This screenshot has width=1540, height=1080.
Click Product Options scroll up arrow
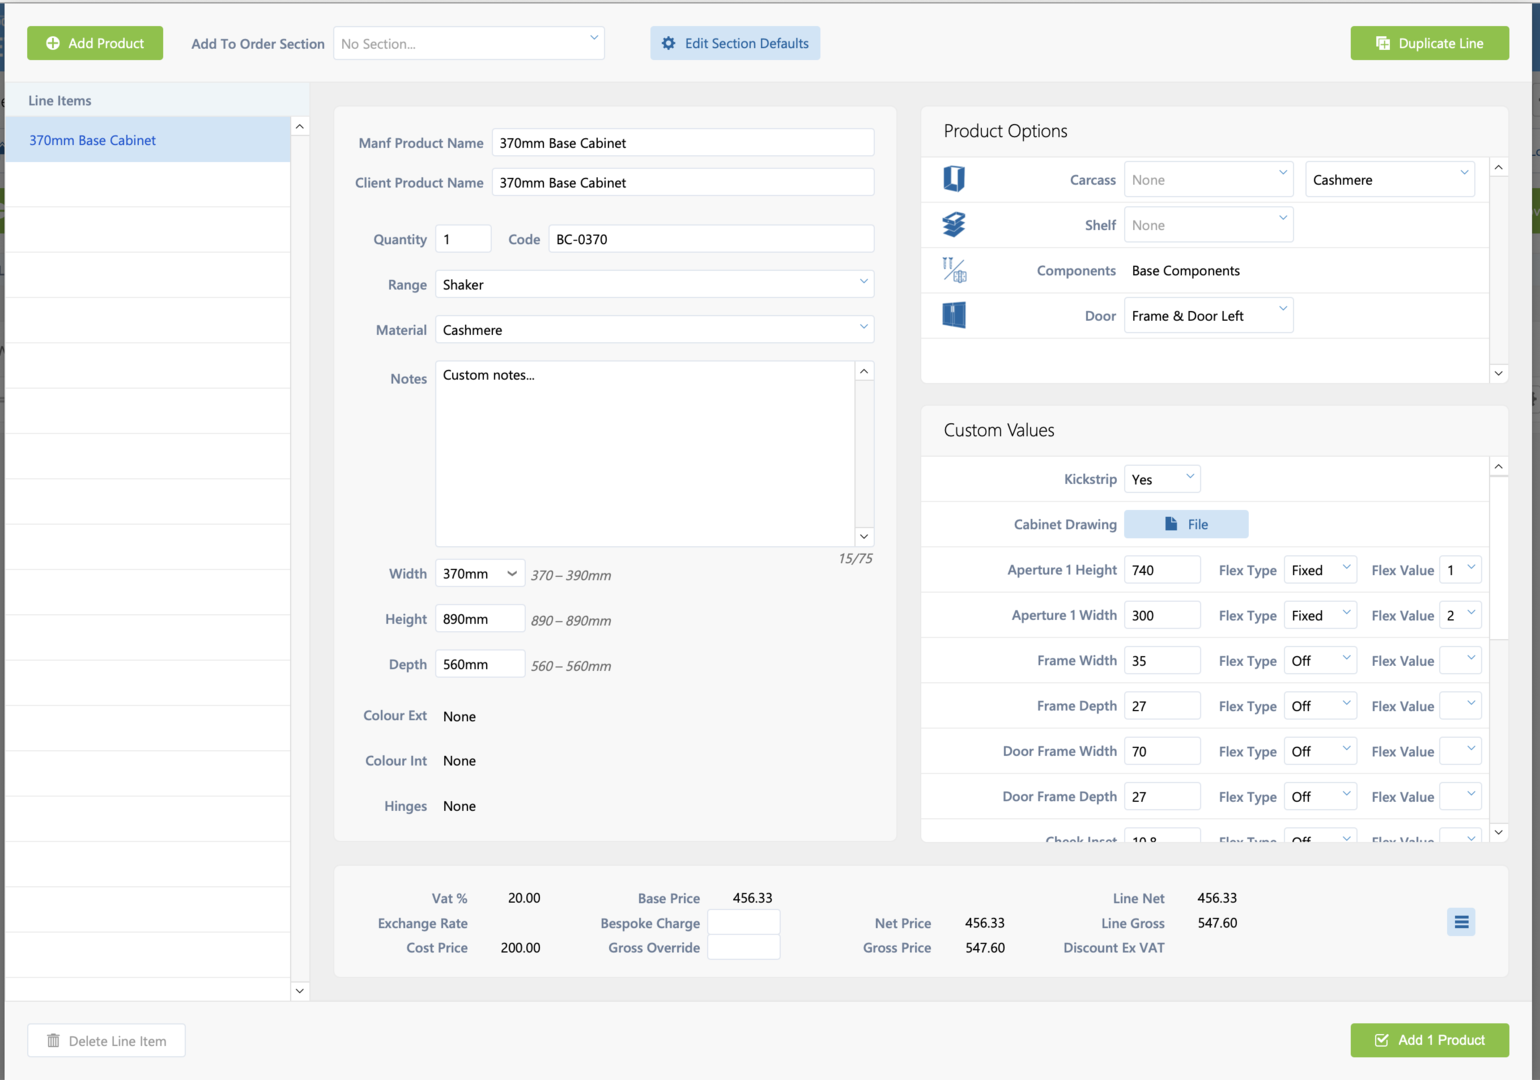1498,168
